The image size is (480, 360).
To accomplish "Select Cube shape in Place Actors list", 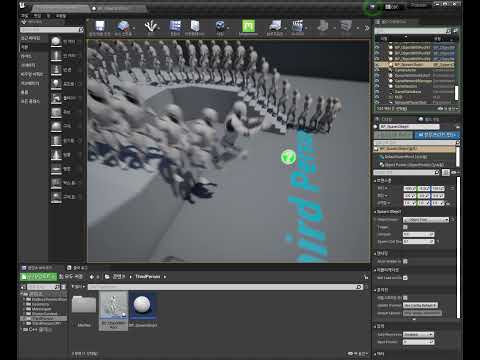I will 65,112.
